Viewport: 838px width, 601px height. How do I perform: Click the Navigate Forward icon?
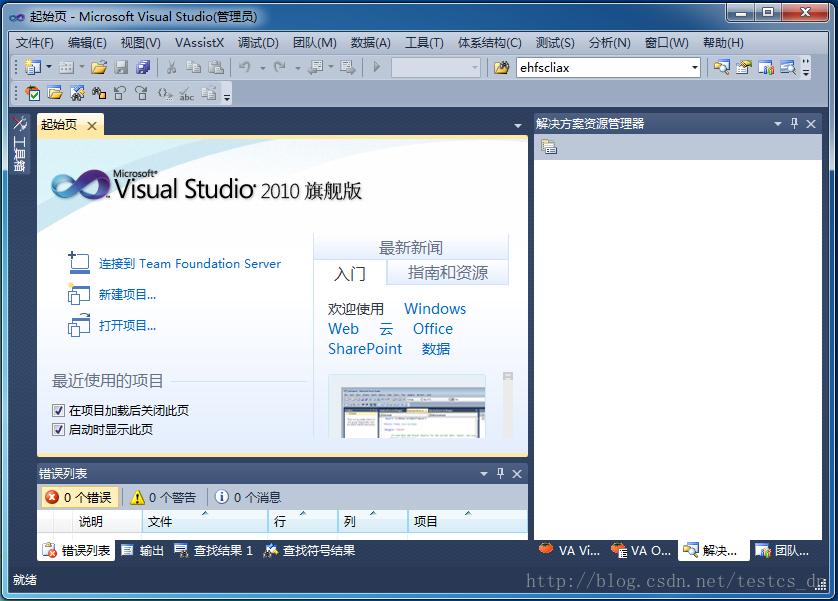click(347, 68)
